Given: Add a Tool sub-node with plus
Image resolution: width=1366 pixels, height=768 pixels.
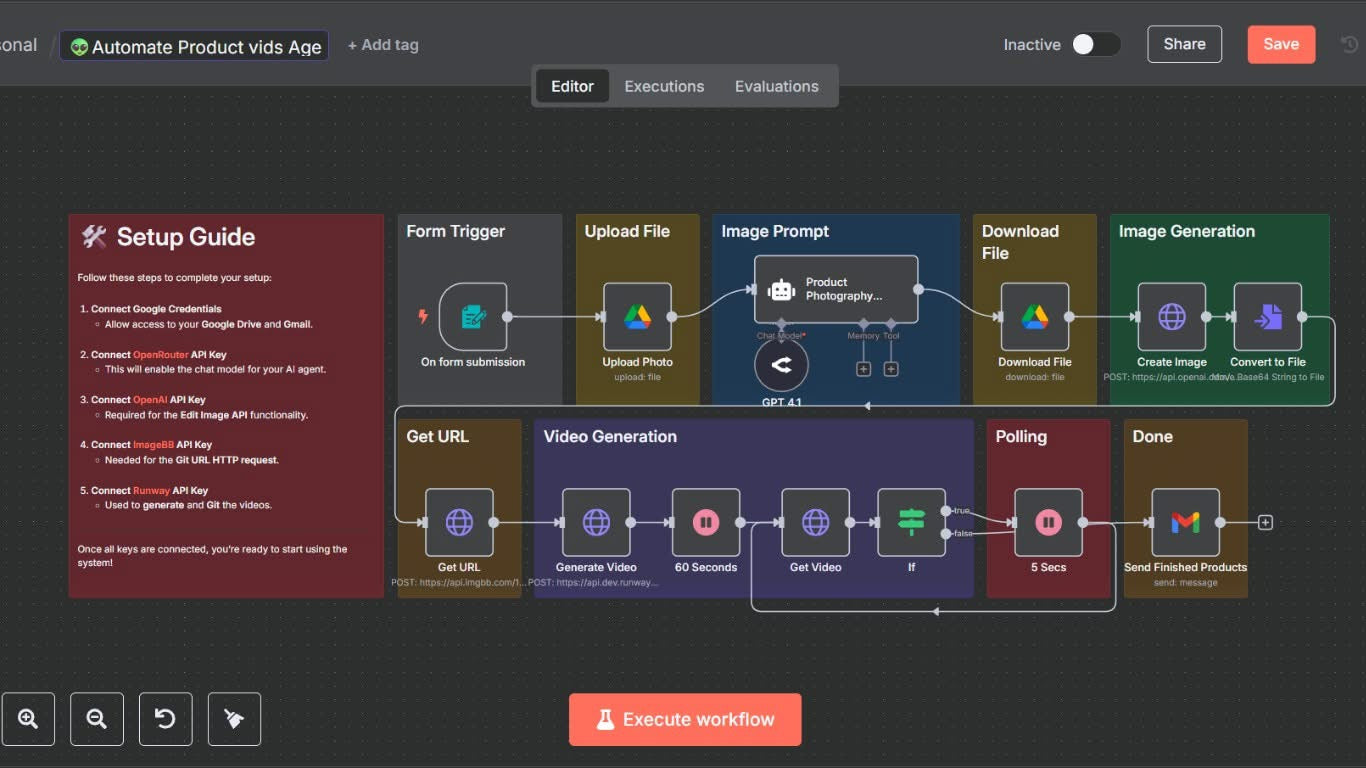Looking at the screenshot, I should (891, 369).
